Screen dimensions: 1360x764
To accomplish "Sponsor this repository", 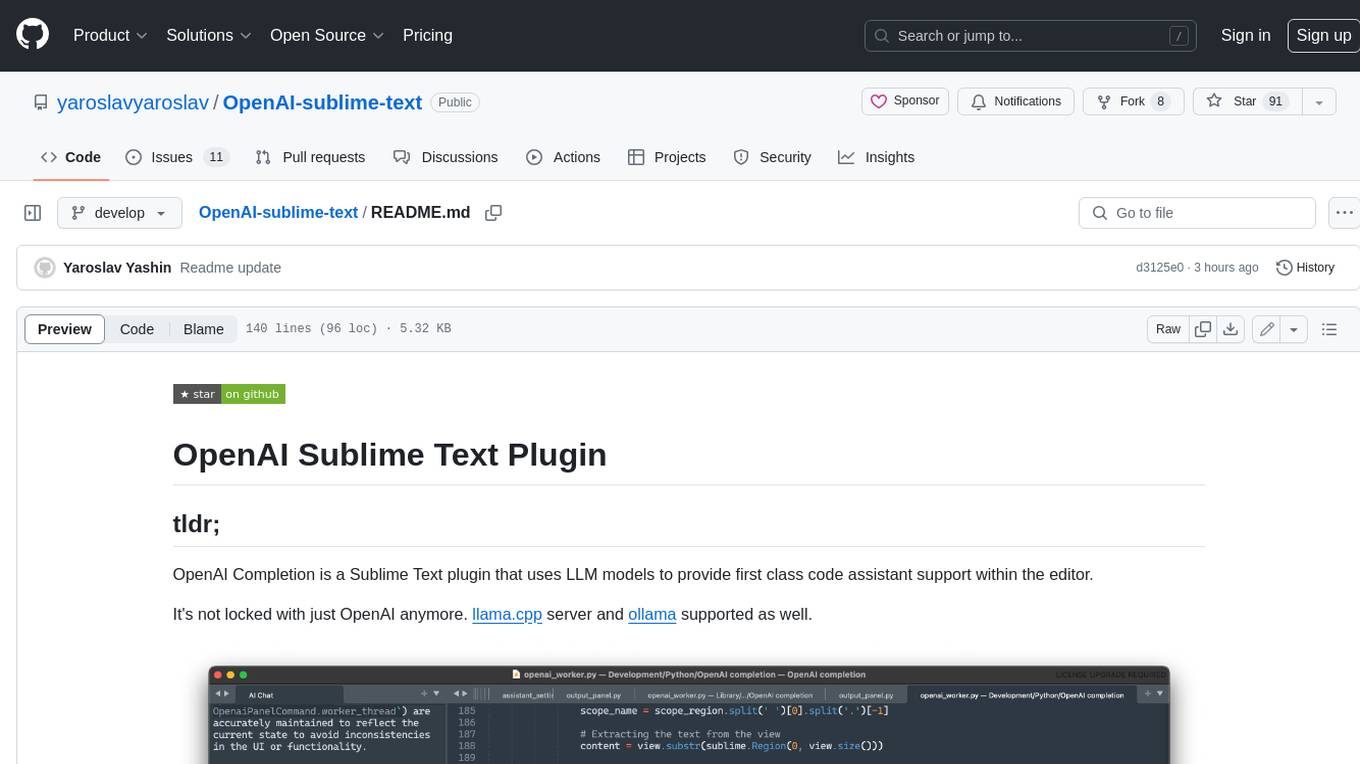I will [x=905, y=101].
